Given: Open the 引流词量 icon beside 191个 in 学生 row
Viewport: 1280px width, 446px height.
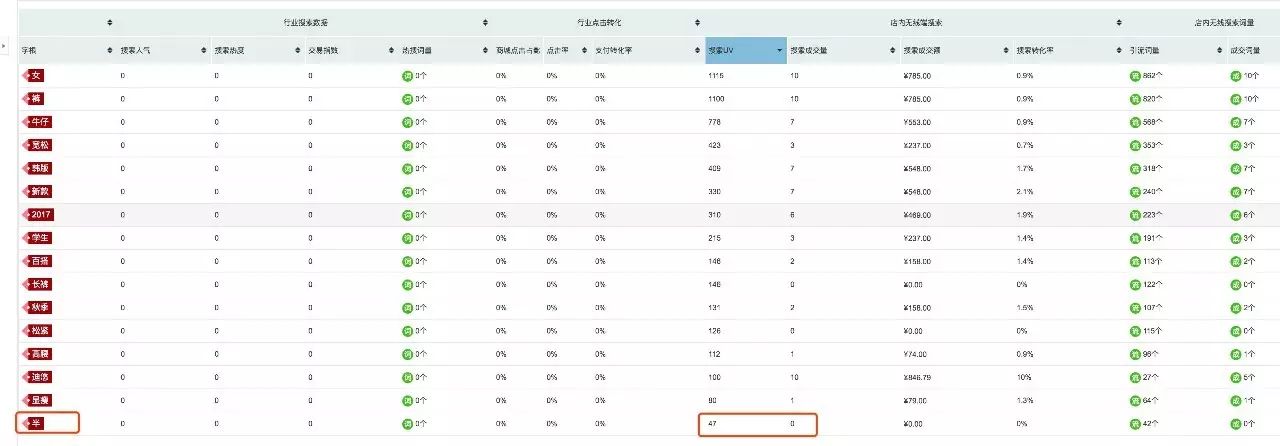Looking at the screenshot, I should coord(1136,238).
